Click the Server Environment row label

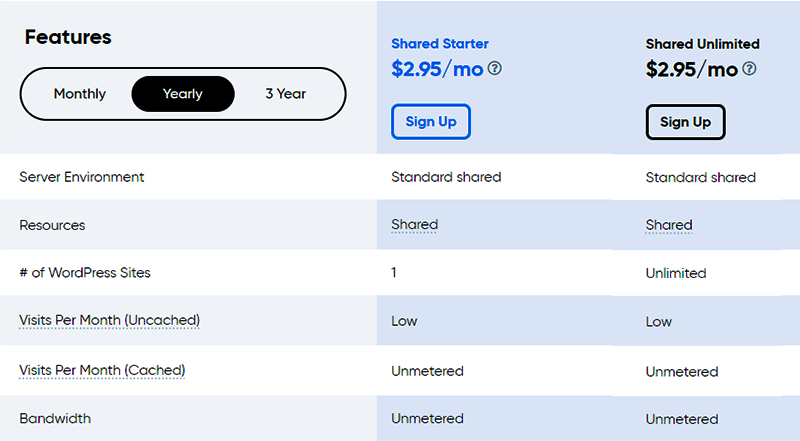pos(82,177)
